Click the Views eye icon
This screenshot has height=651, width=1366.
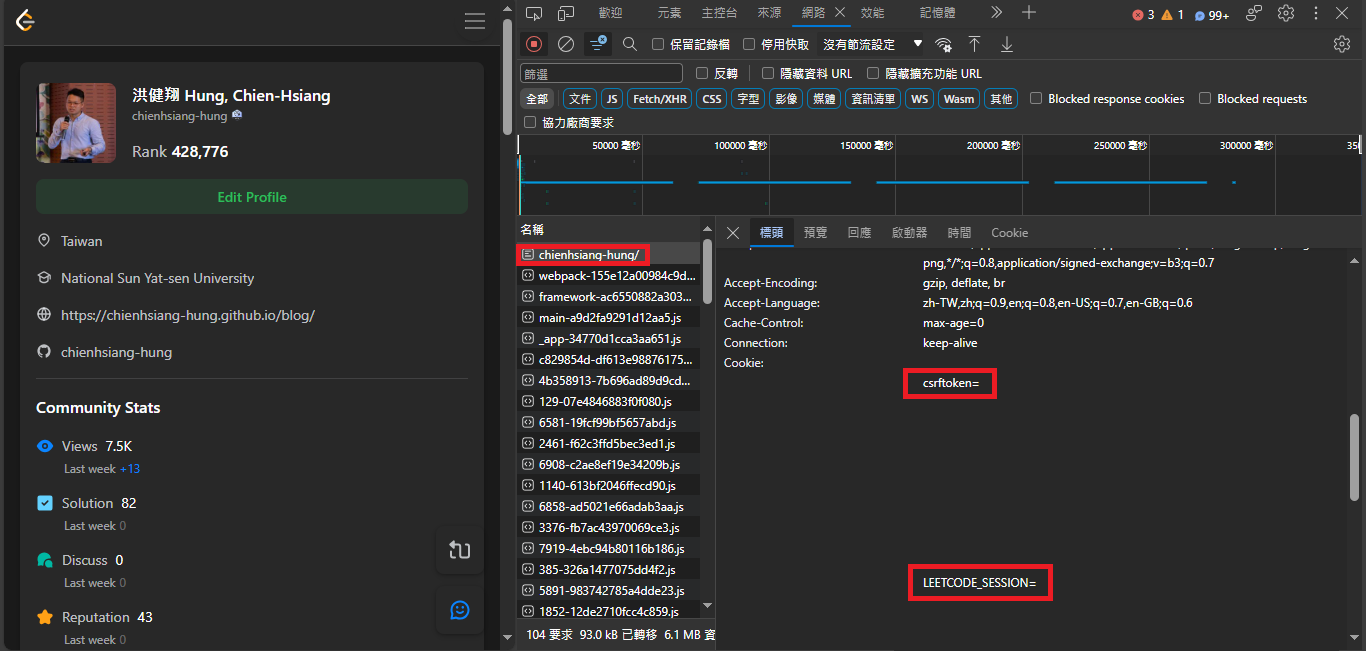(x=45, y=446)
